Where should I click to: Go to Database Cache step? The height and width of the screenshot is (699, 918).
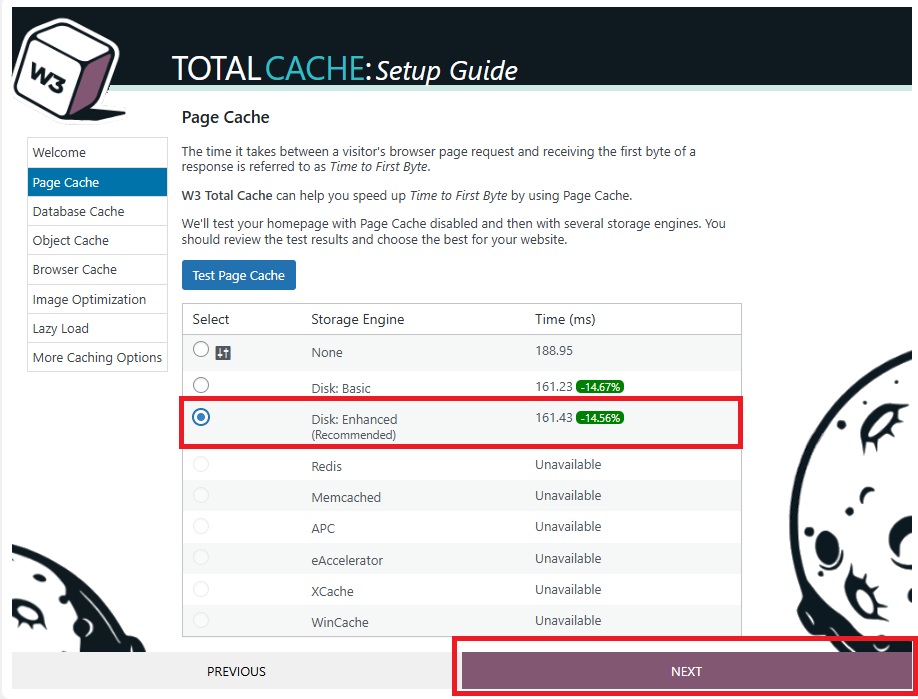(97, 211)
